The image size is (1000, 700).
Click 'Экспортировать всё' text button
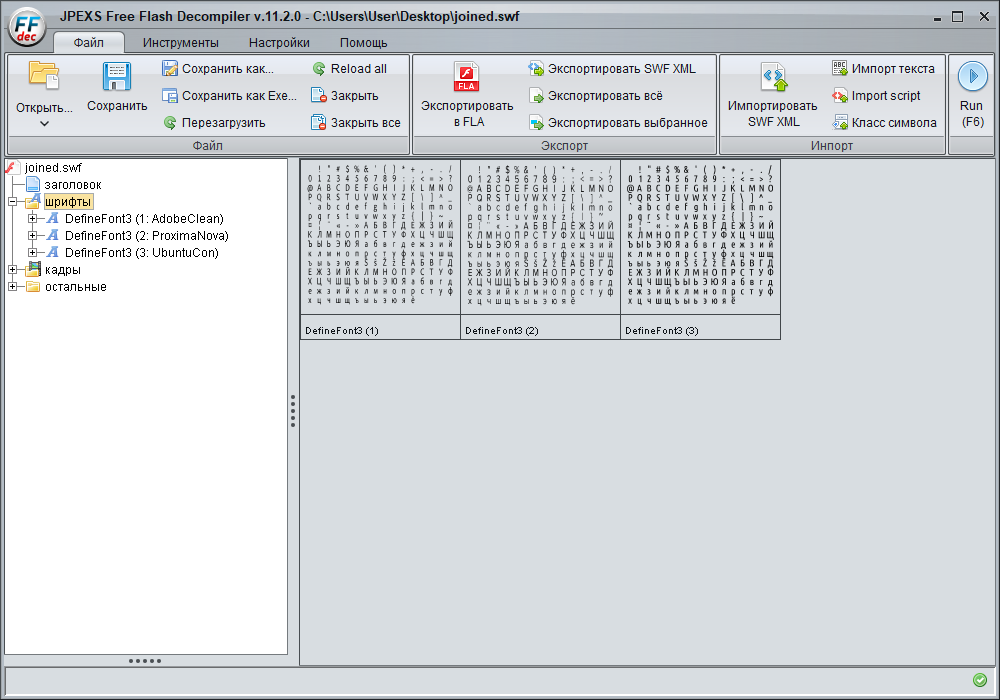[x=605, y=96]
